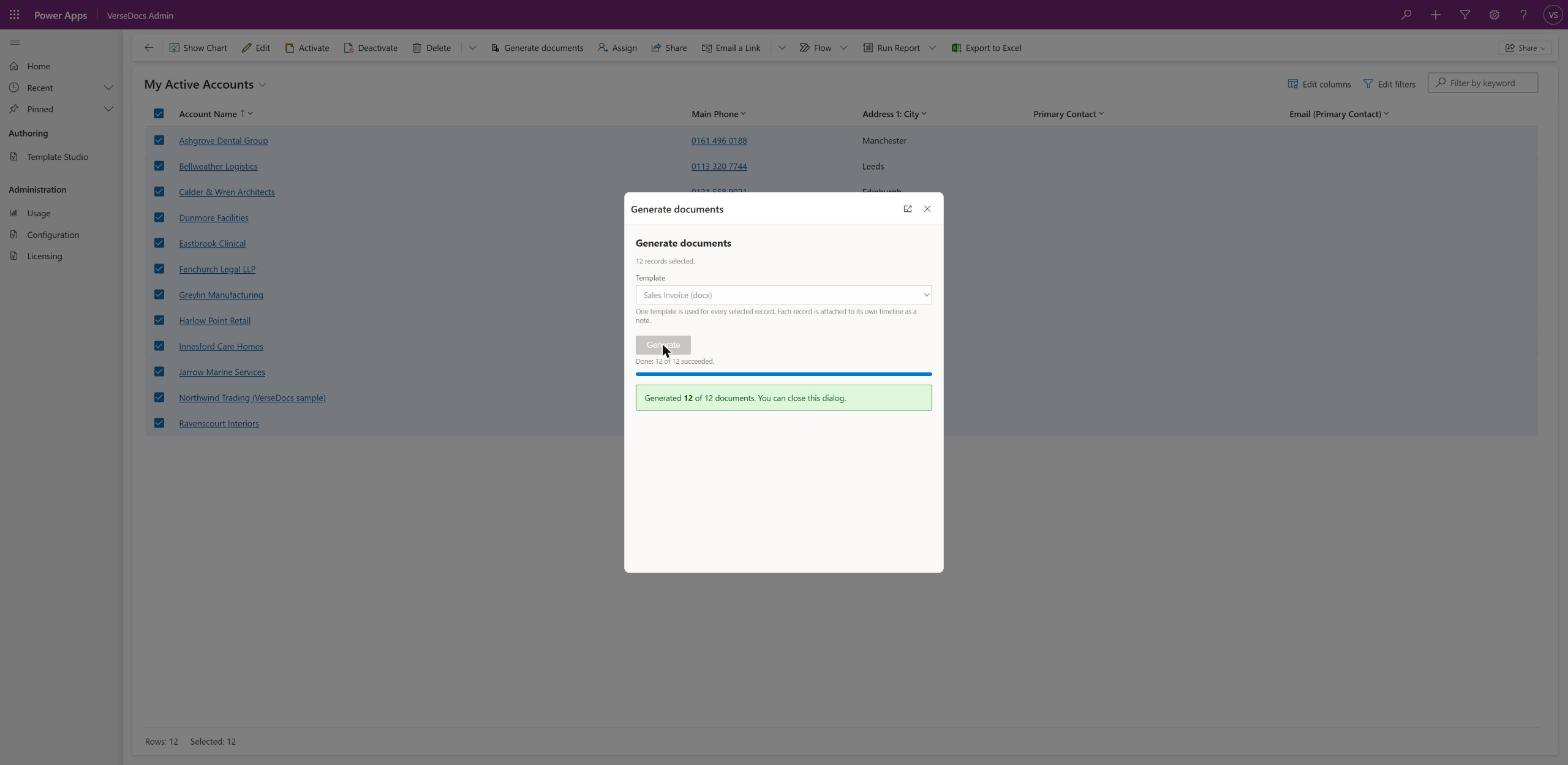Click Export to Excel
Screen dimensions: 1568x765
pyautogui.click(x=987, y=48)
